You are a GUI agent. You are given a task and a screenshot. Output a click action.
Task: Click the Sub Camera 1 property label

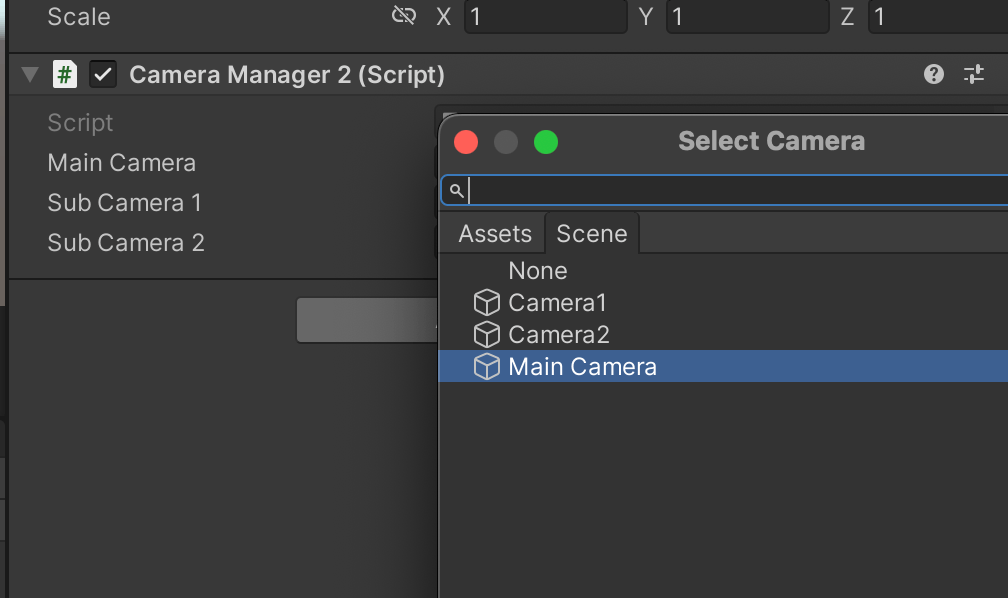tap(125, 203)
